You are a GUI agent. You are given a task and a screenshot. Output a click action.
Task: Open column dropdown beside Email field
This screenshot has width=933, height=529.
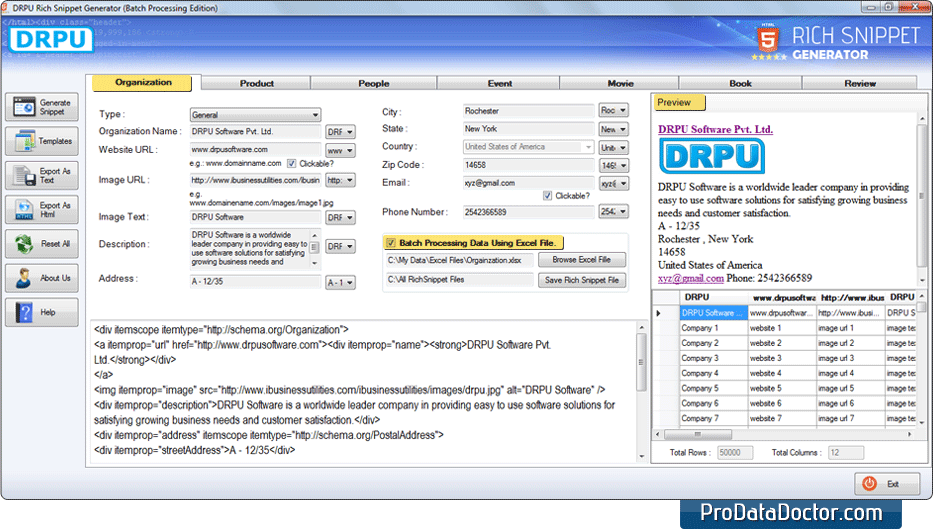[613, 183]
